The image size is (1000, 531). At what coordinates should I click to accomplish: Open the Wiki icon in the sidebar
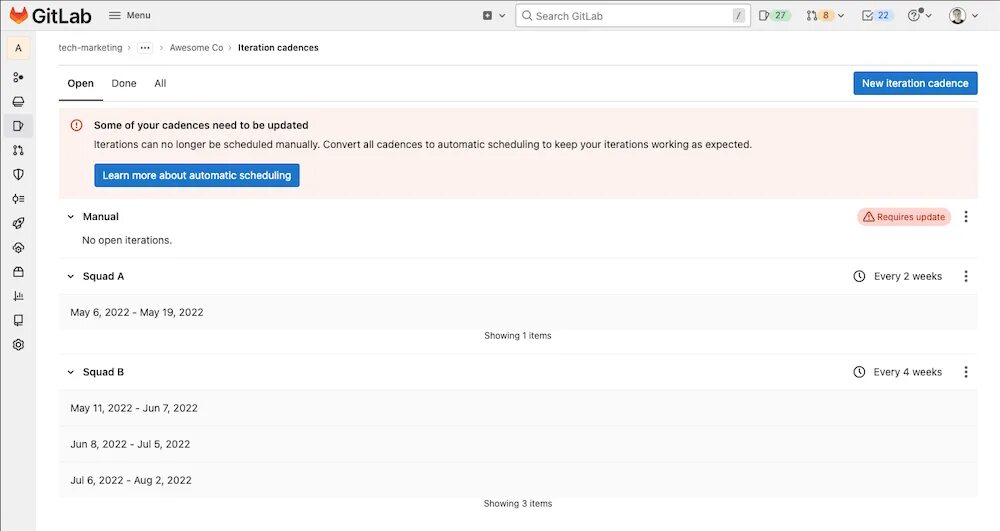(x=18, y=320)
